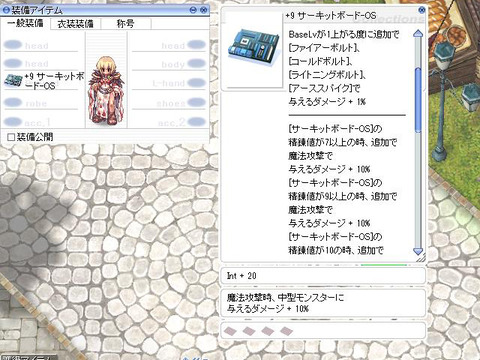Screen dimensions: 480x360
Task: Click the item title +9 サーキットボード-OS
Action: tap(331, 15)
